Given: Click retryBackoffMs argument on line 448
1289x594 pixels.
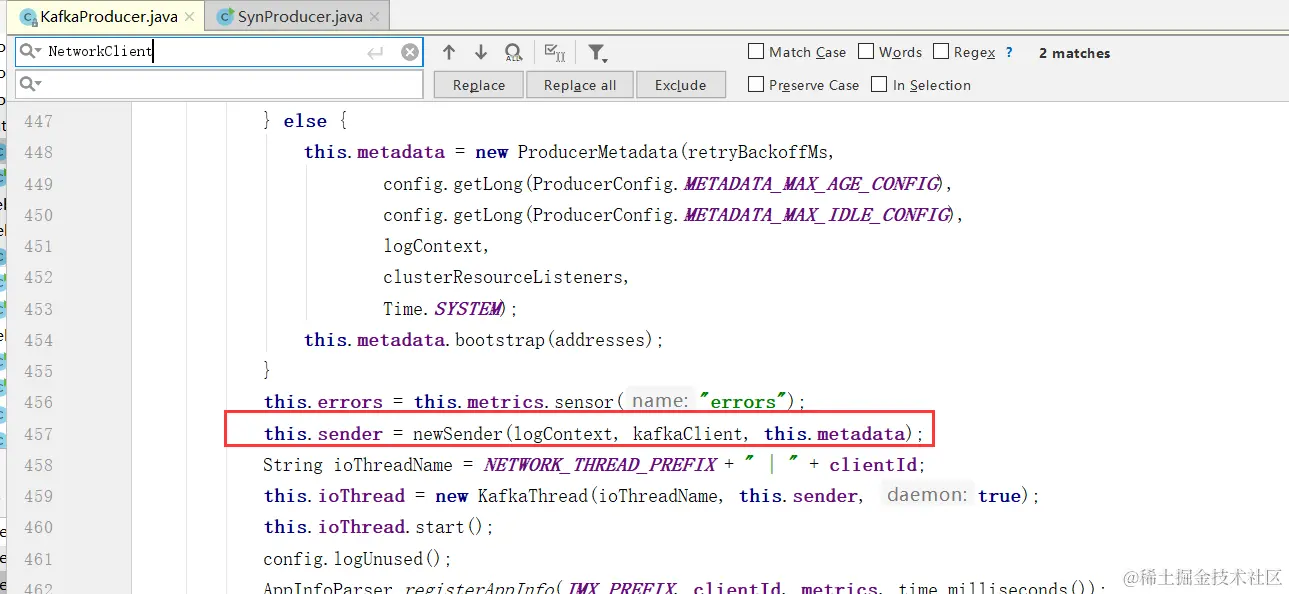Looking at the screenshot, I should point(757,152).
